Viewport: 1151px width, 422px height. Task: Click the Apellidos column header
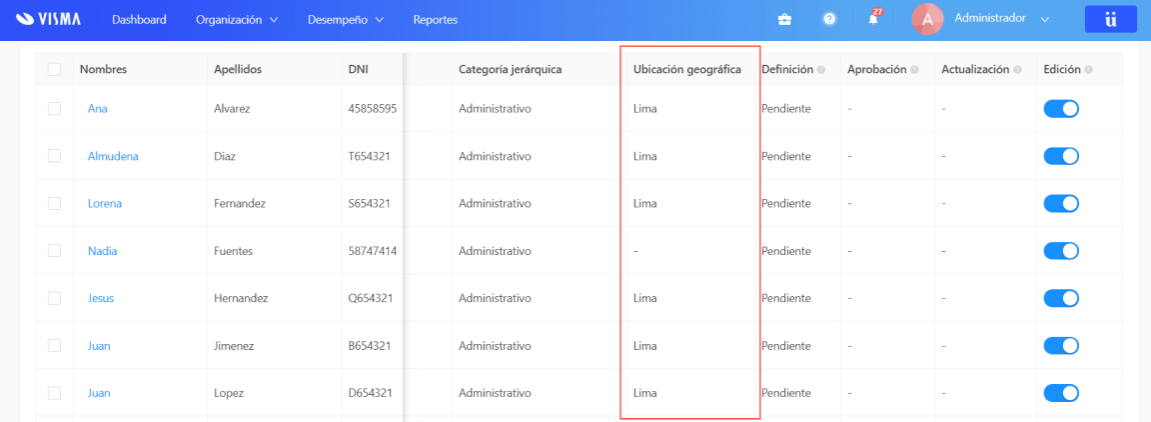238,70
